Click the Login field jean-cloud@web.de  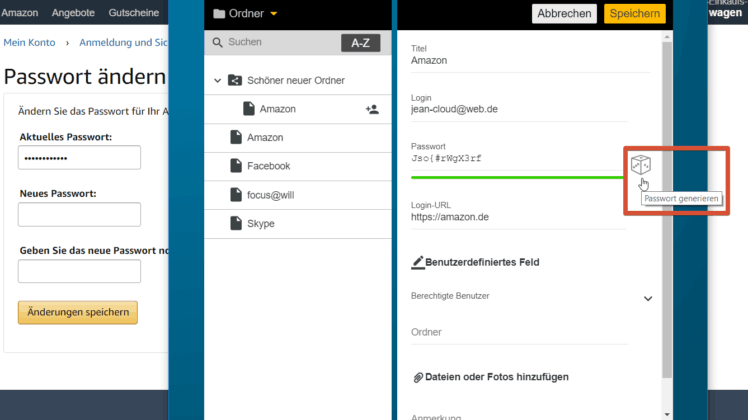pyautogui.click(x=519, y=109)
